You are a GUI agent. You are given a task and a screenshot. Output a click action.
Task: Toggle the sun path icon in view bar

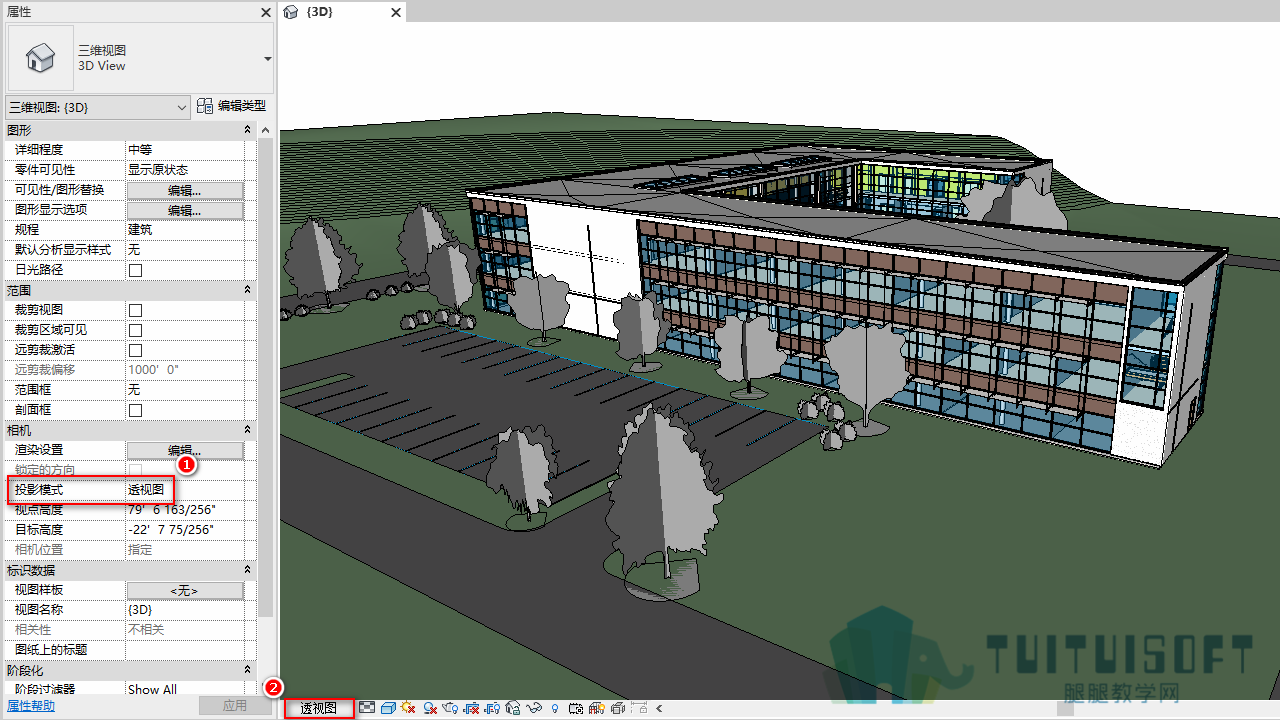(408, 708)
